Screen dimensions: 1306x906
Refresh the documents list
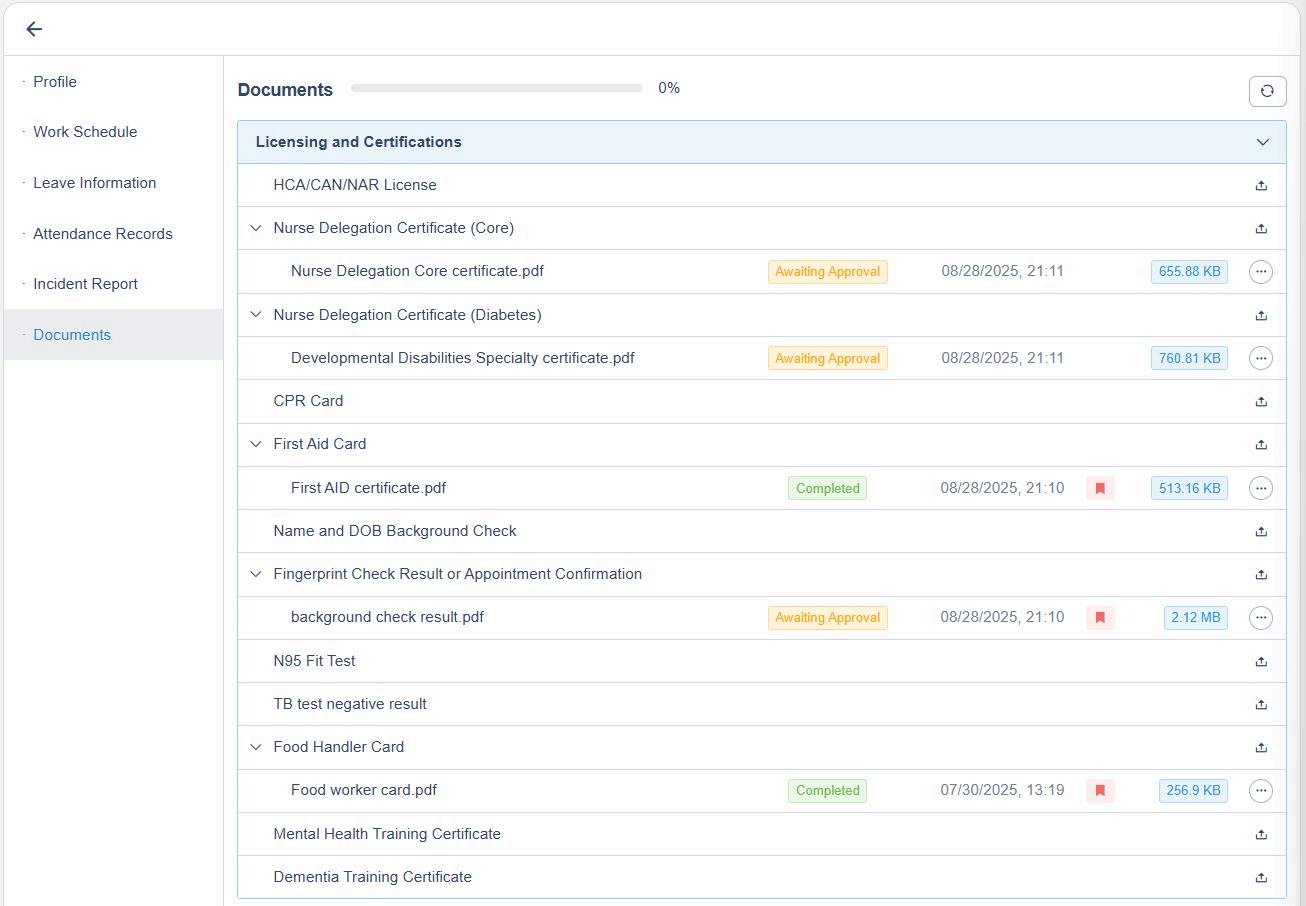1267,91
